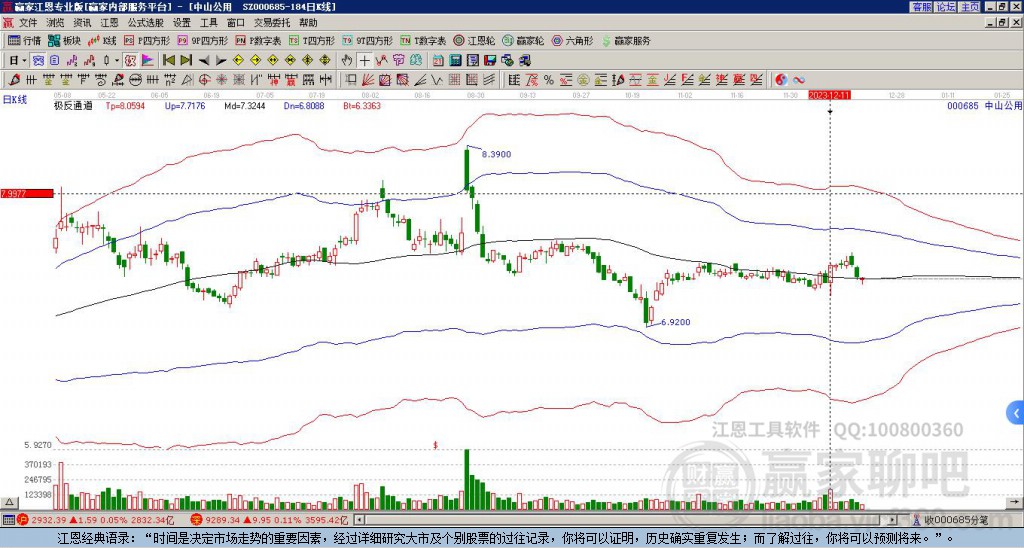
Task: Jump to first bar icon
Action: coord(168,61)
